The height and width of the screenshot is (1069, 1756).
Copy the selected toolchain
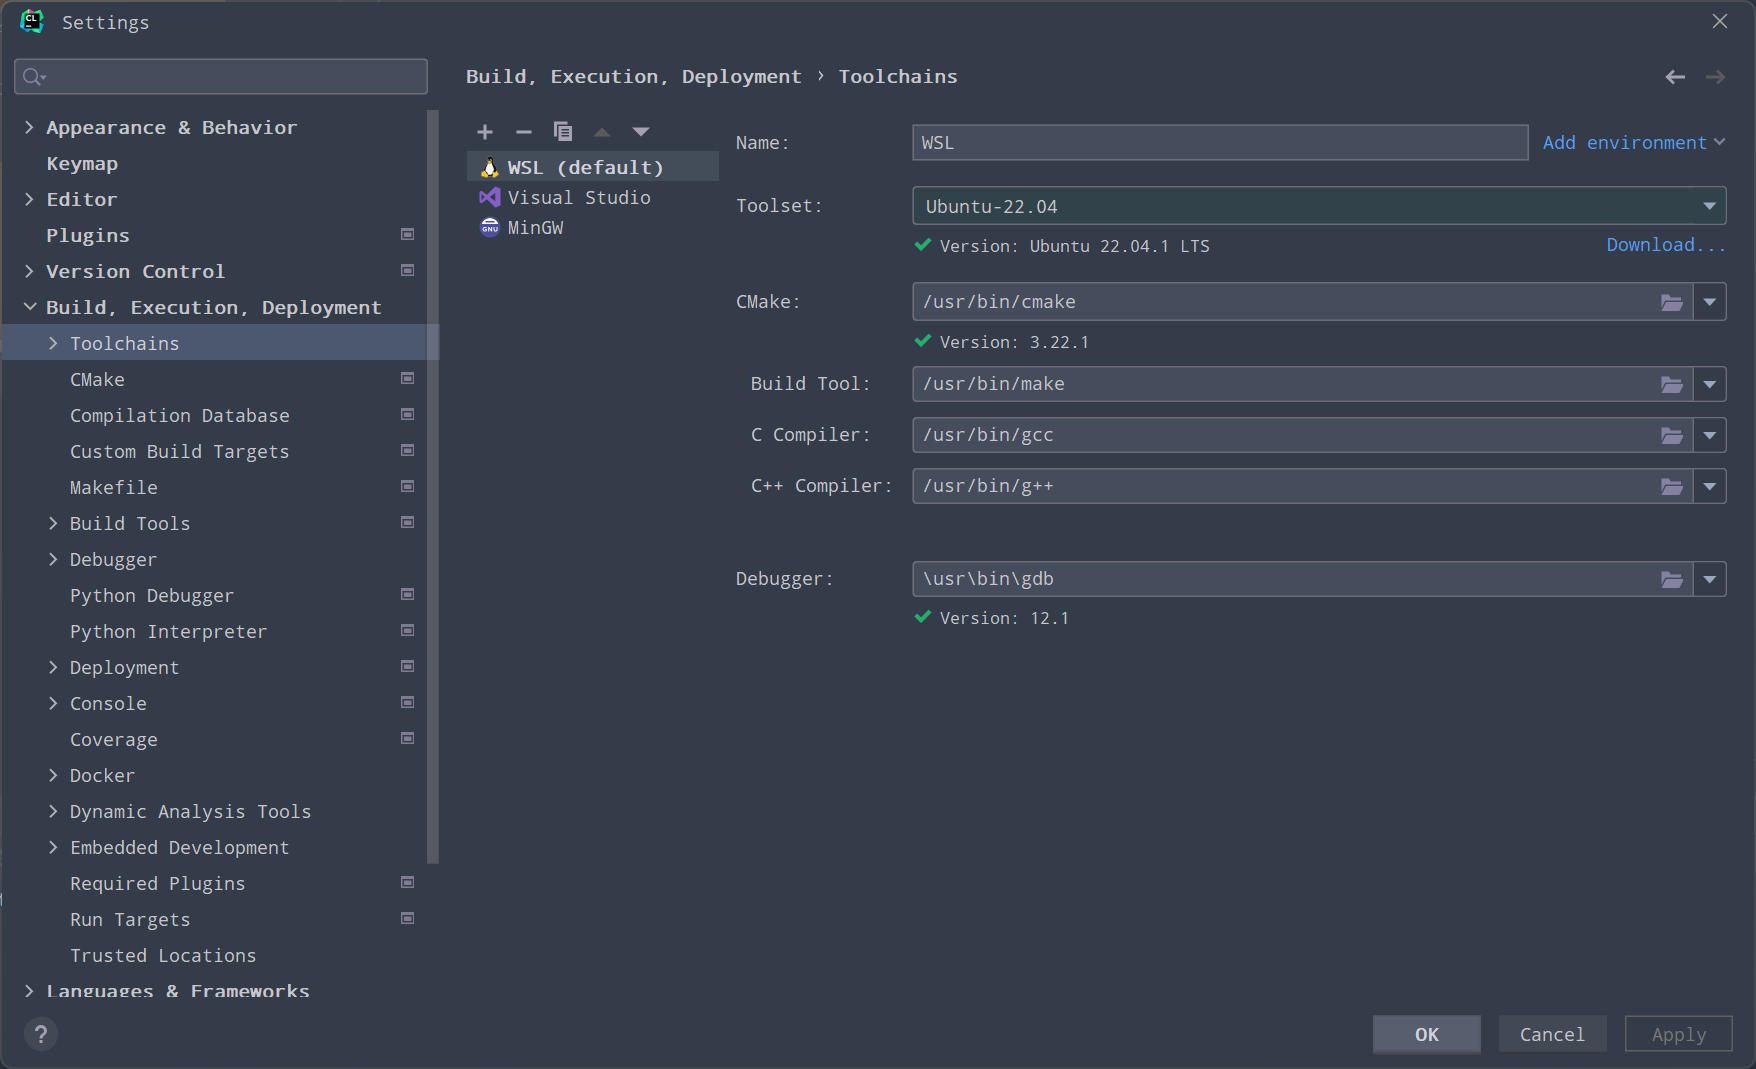click(x=563, y=132)
